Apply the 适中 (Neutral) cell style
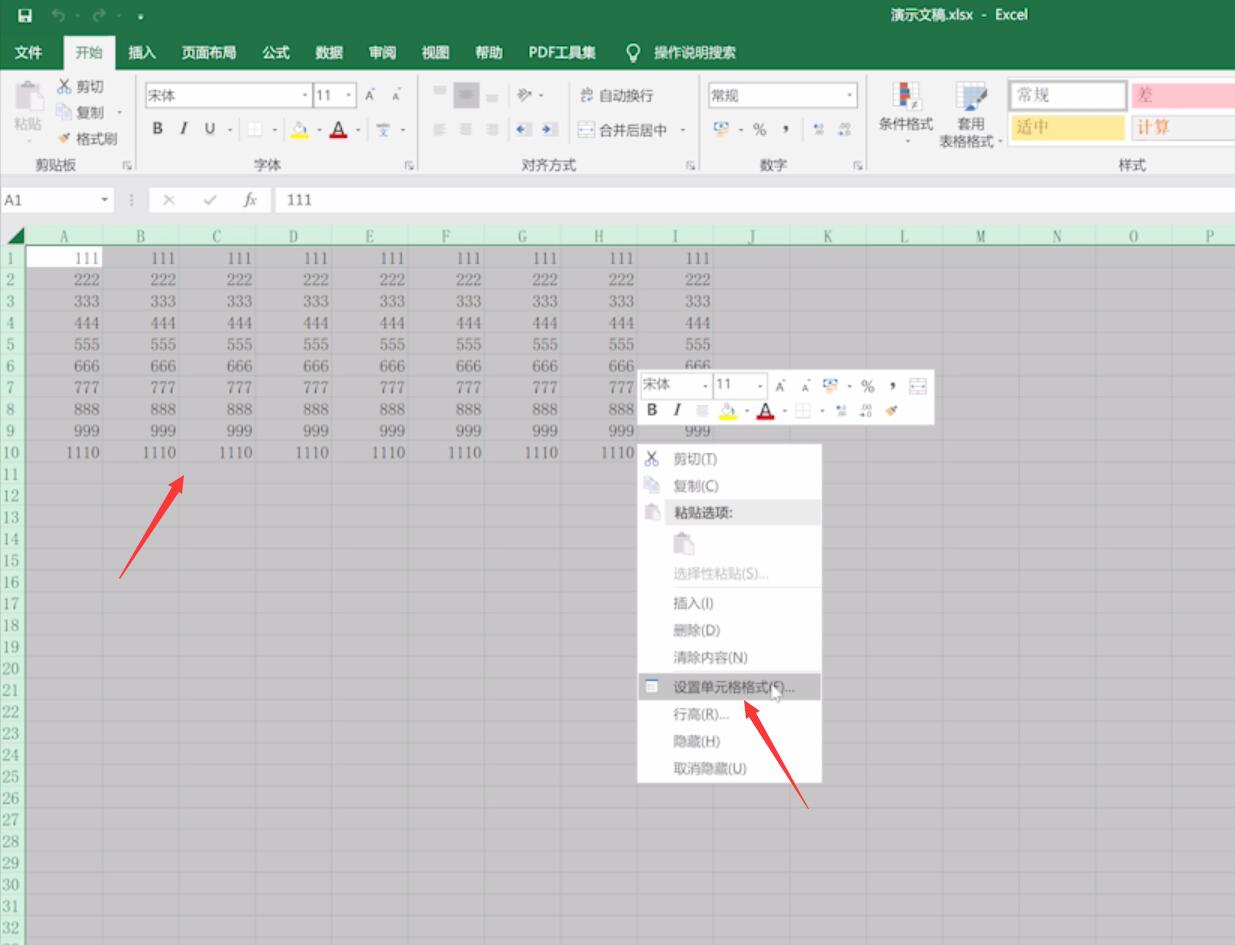This screenshot has height=945, width=1235. click(1068, 127)
